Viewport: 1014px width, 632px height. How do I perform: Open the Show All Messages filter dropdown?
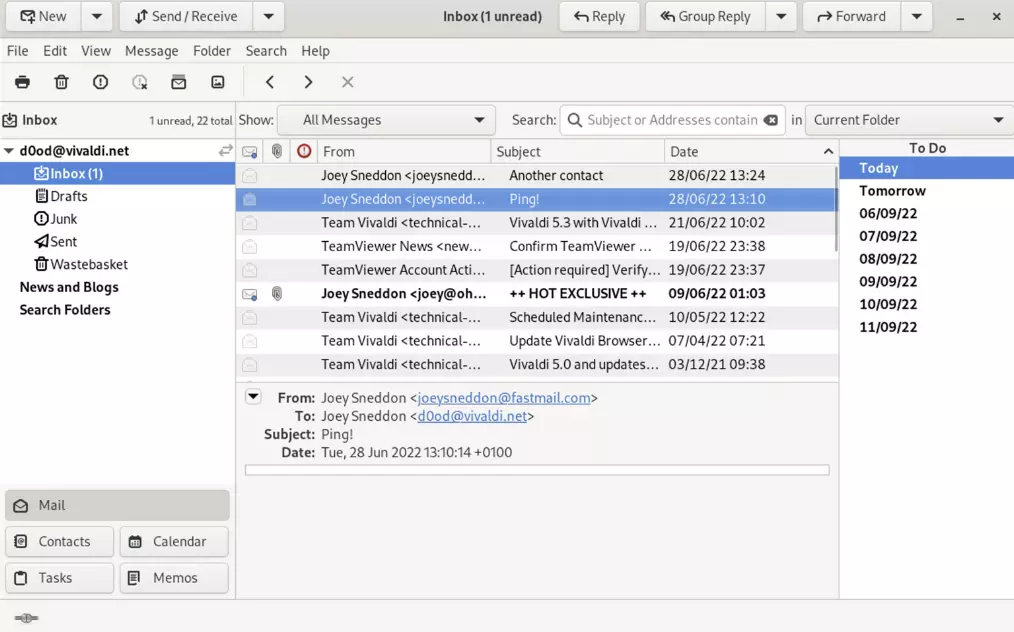[x=386, y=120]
